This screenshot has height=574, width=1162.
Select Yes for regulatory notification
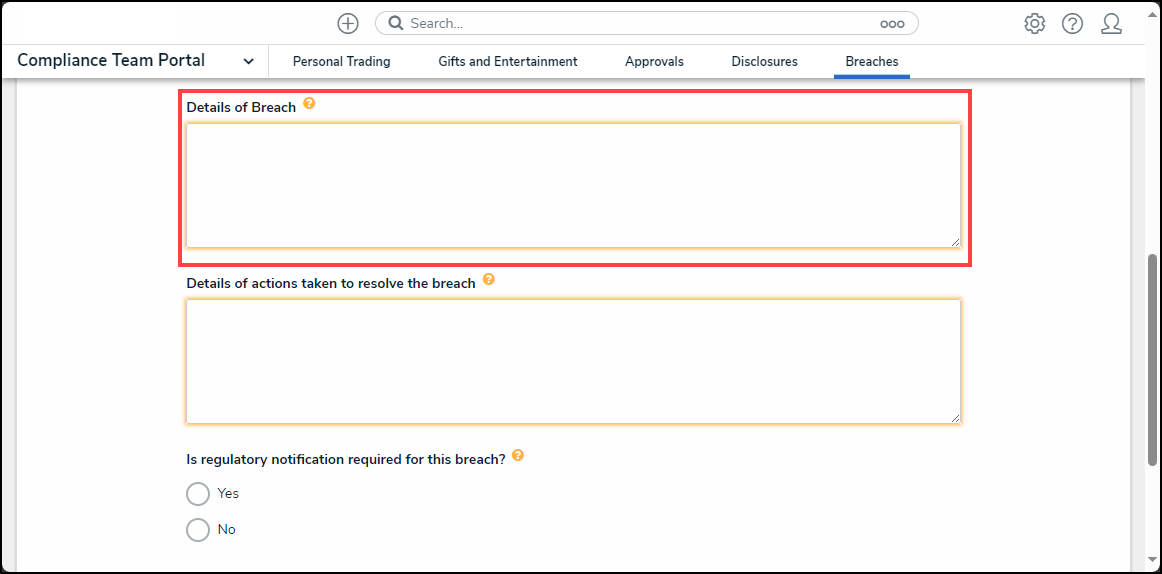coord(198,494)
